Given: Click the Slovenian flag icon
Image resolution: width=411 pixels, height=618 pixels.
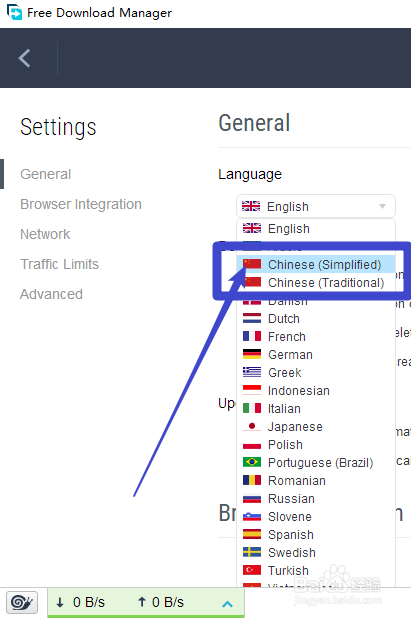Looking at the screenshot, I should [x=252, y=516].
